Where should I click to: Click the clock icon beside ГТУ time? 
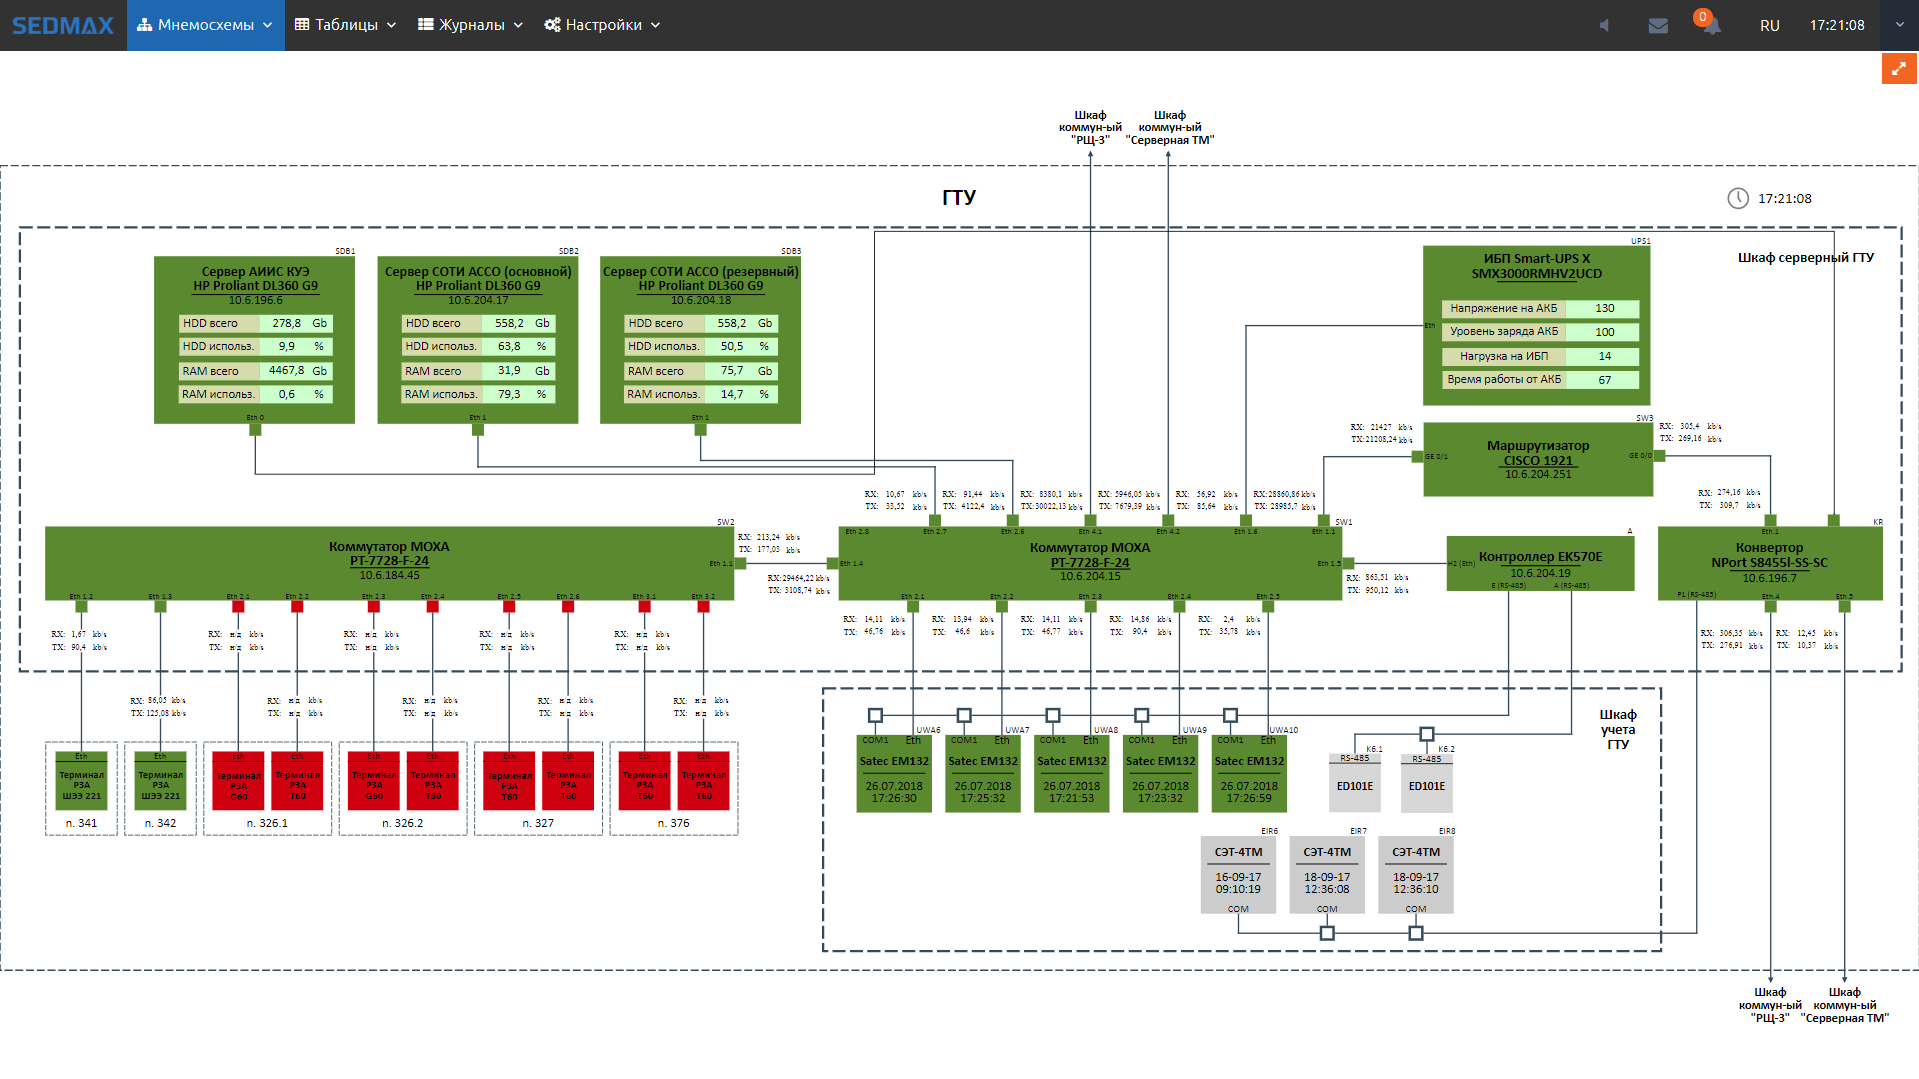[1738, 198]
